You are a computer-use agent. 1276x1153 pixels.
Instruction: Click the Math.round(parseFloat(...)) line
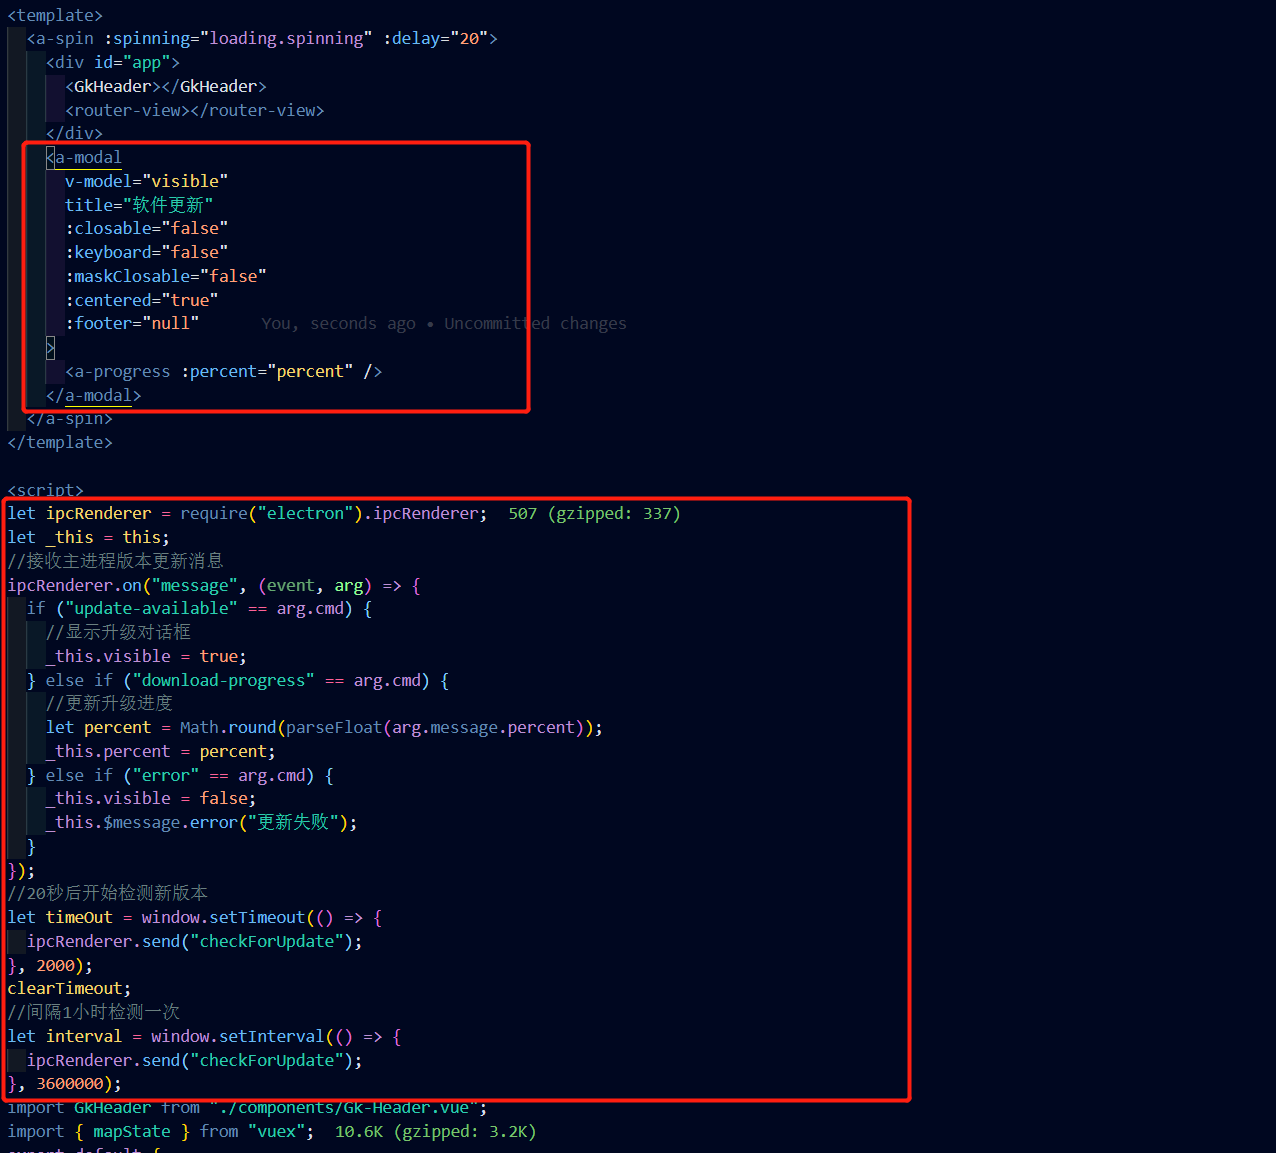(325, 728)
